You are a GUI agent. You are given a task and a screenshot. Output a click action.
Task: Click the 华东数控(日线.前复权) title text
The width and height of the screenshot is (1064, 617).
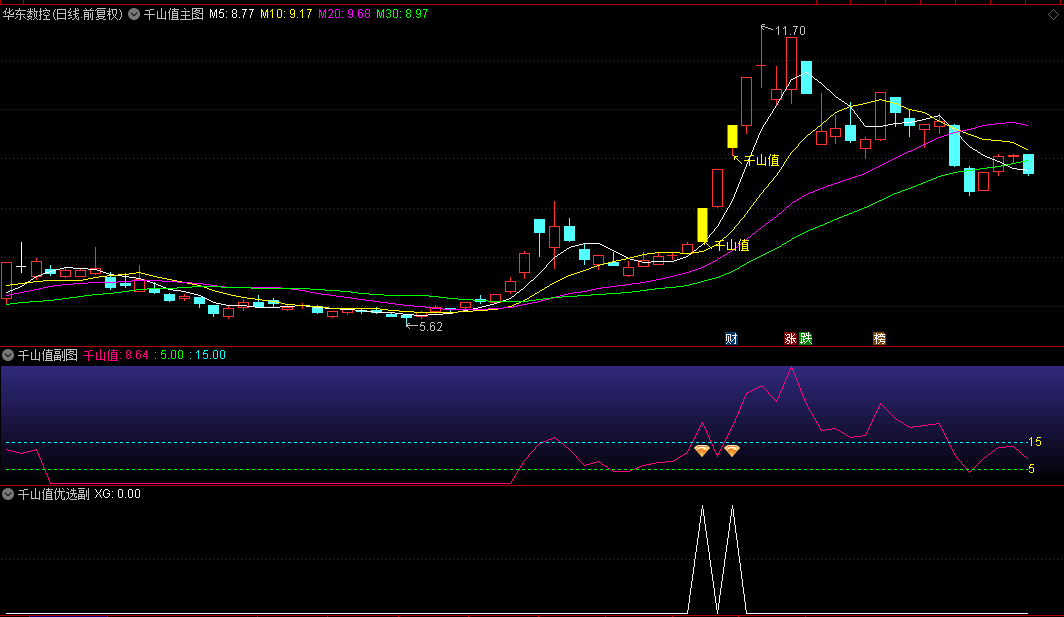(62, 14)
